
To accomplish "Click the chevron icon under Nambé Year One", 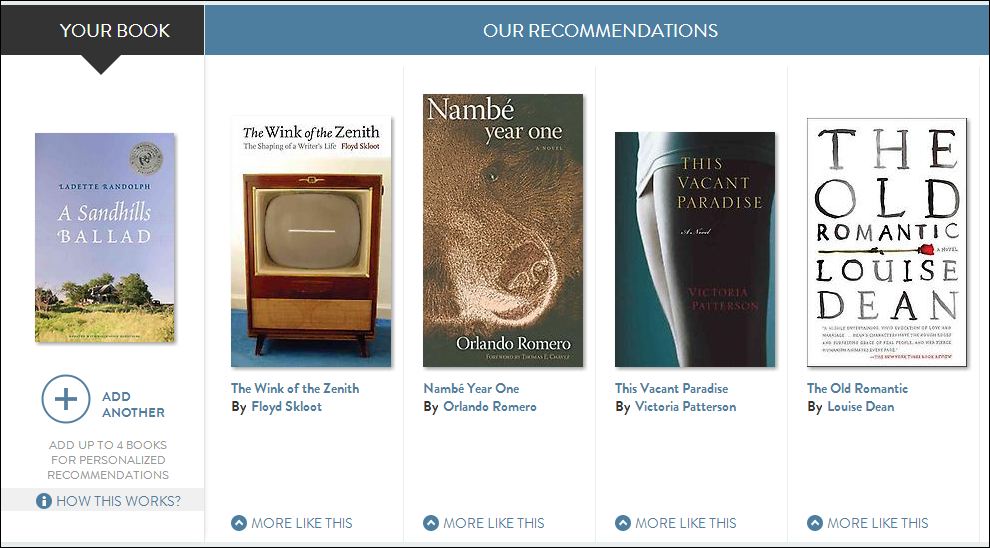I will tap(430, 523).
